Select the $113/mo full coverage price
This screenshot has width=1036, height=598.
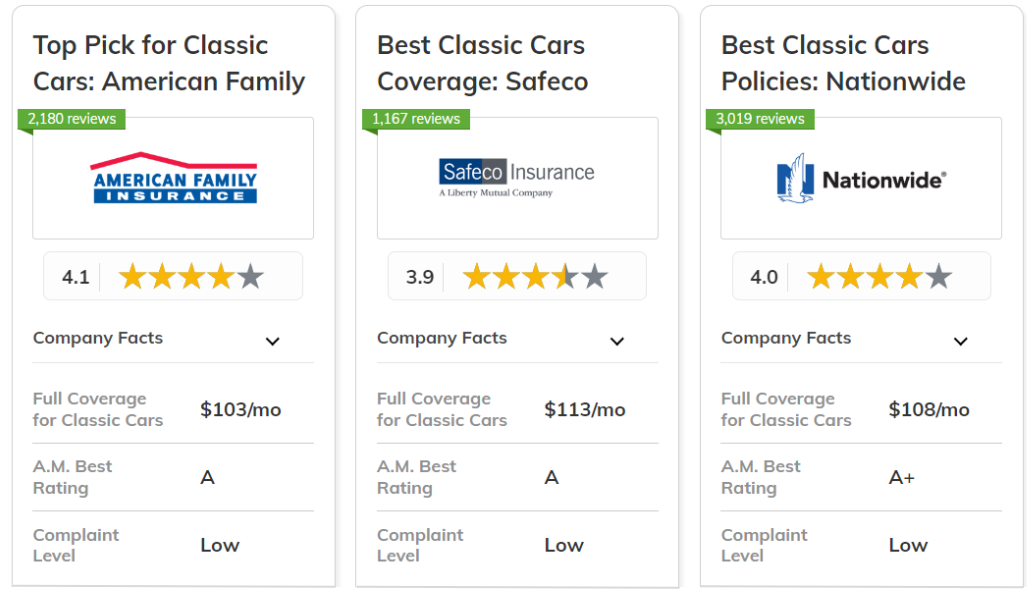(x=585, y=410)
